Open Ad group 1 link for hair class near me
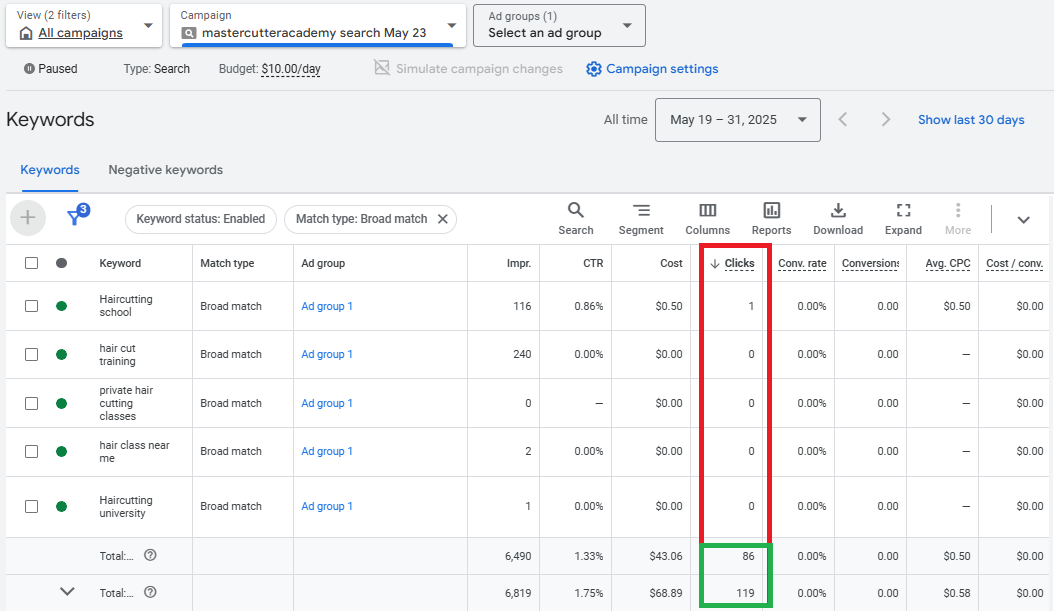This screenshot has height=611, width=1054. click(x=327, y=452)
